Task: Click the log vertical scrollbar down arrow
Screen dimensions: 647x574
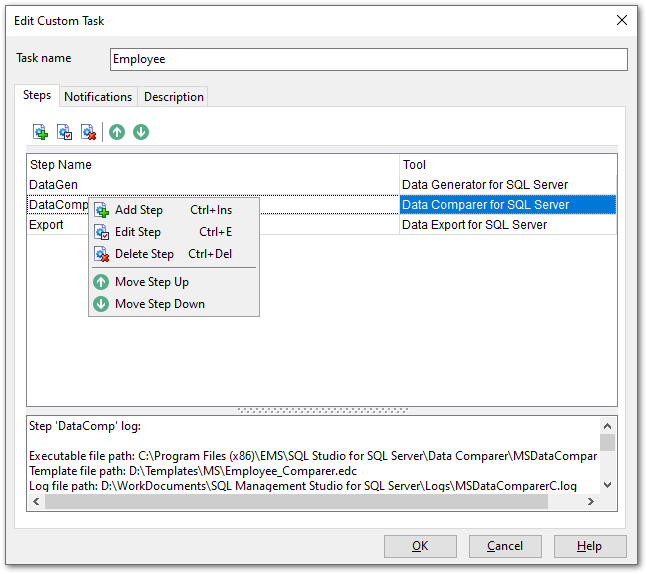Action: tap(607, 485)
